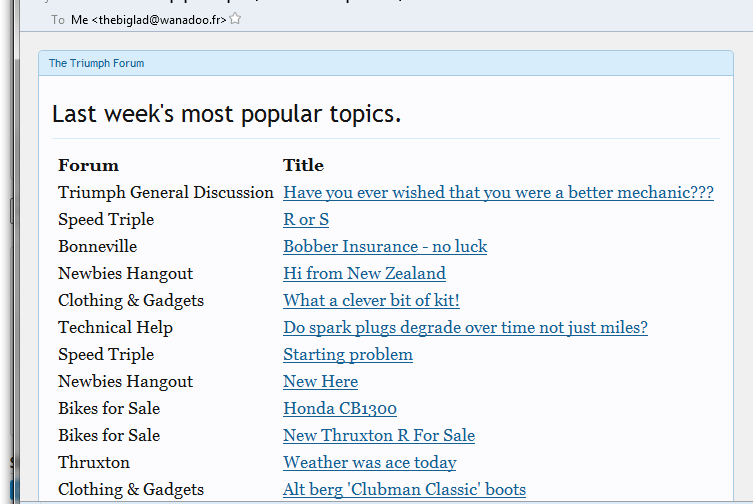
Task: Click the 'Technical Help' forum name
Action: [x=115, y=328]
